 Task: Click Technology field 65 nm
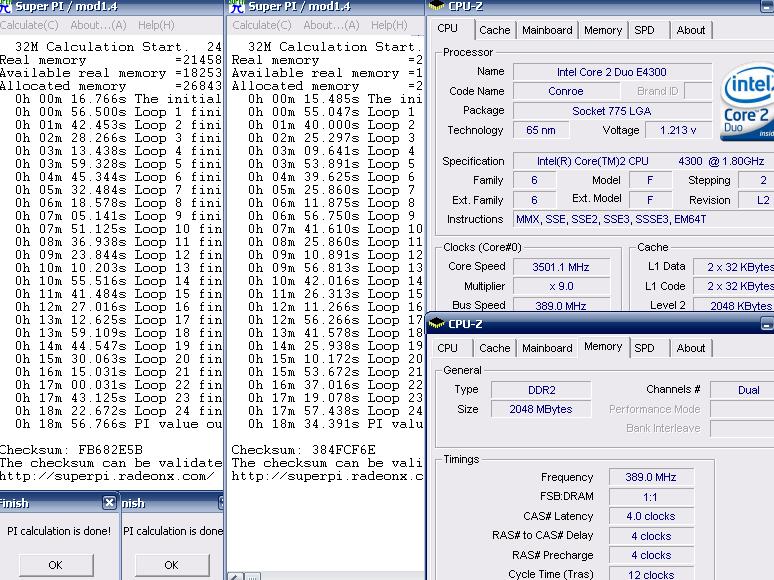pyautogui.click(x=541, y=130)
